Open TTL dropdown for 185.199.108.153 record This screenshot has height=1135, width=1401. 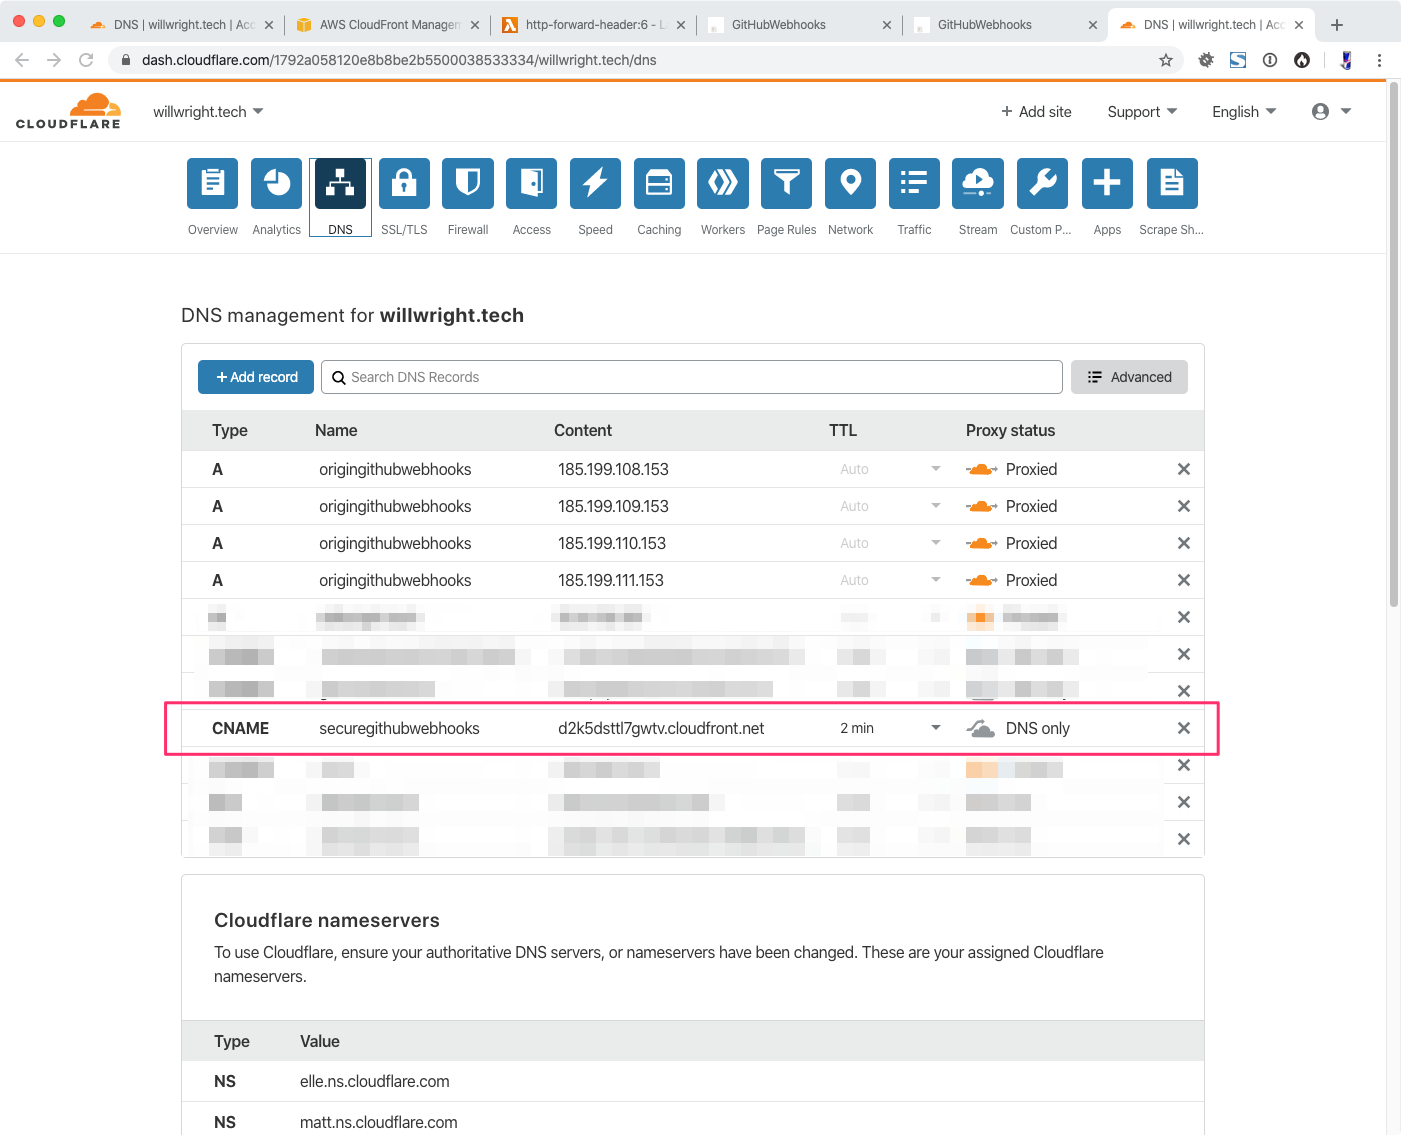coord(935,469)
